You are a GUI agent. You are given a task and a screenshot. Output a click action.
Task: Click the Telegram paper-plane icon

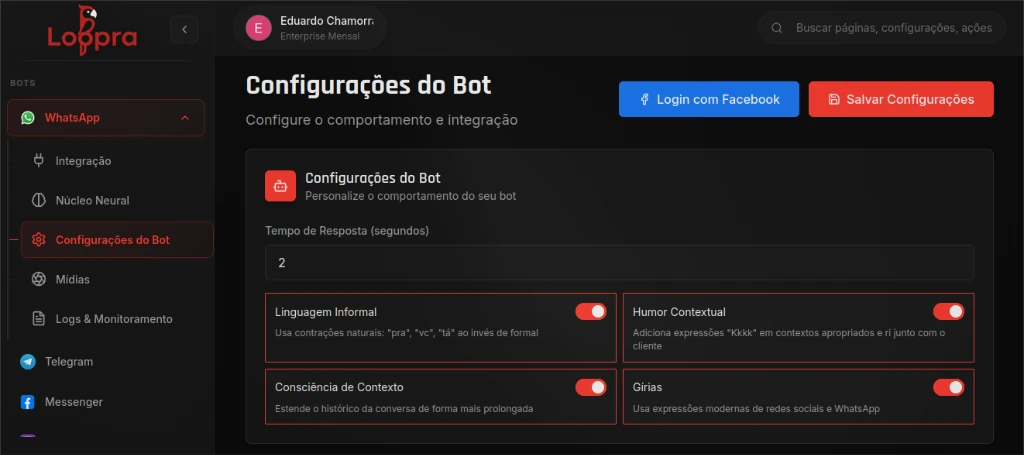point(28,362)
